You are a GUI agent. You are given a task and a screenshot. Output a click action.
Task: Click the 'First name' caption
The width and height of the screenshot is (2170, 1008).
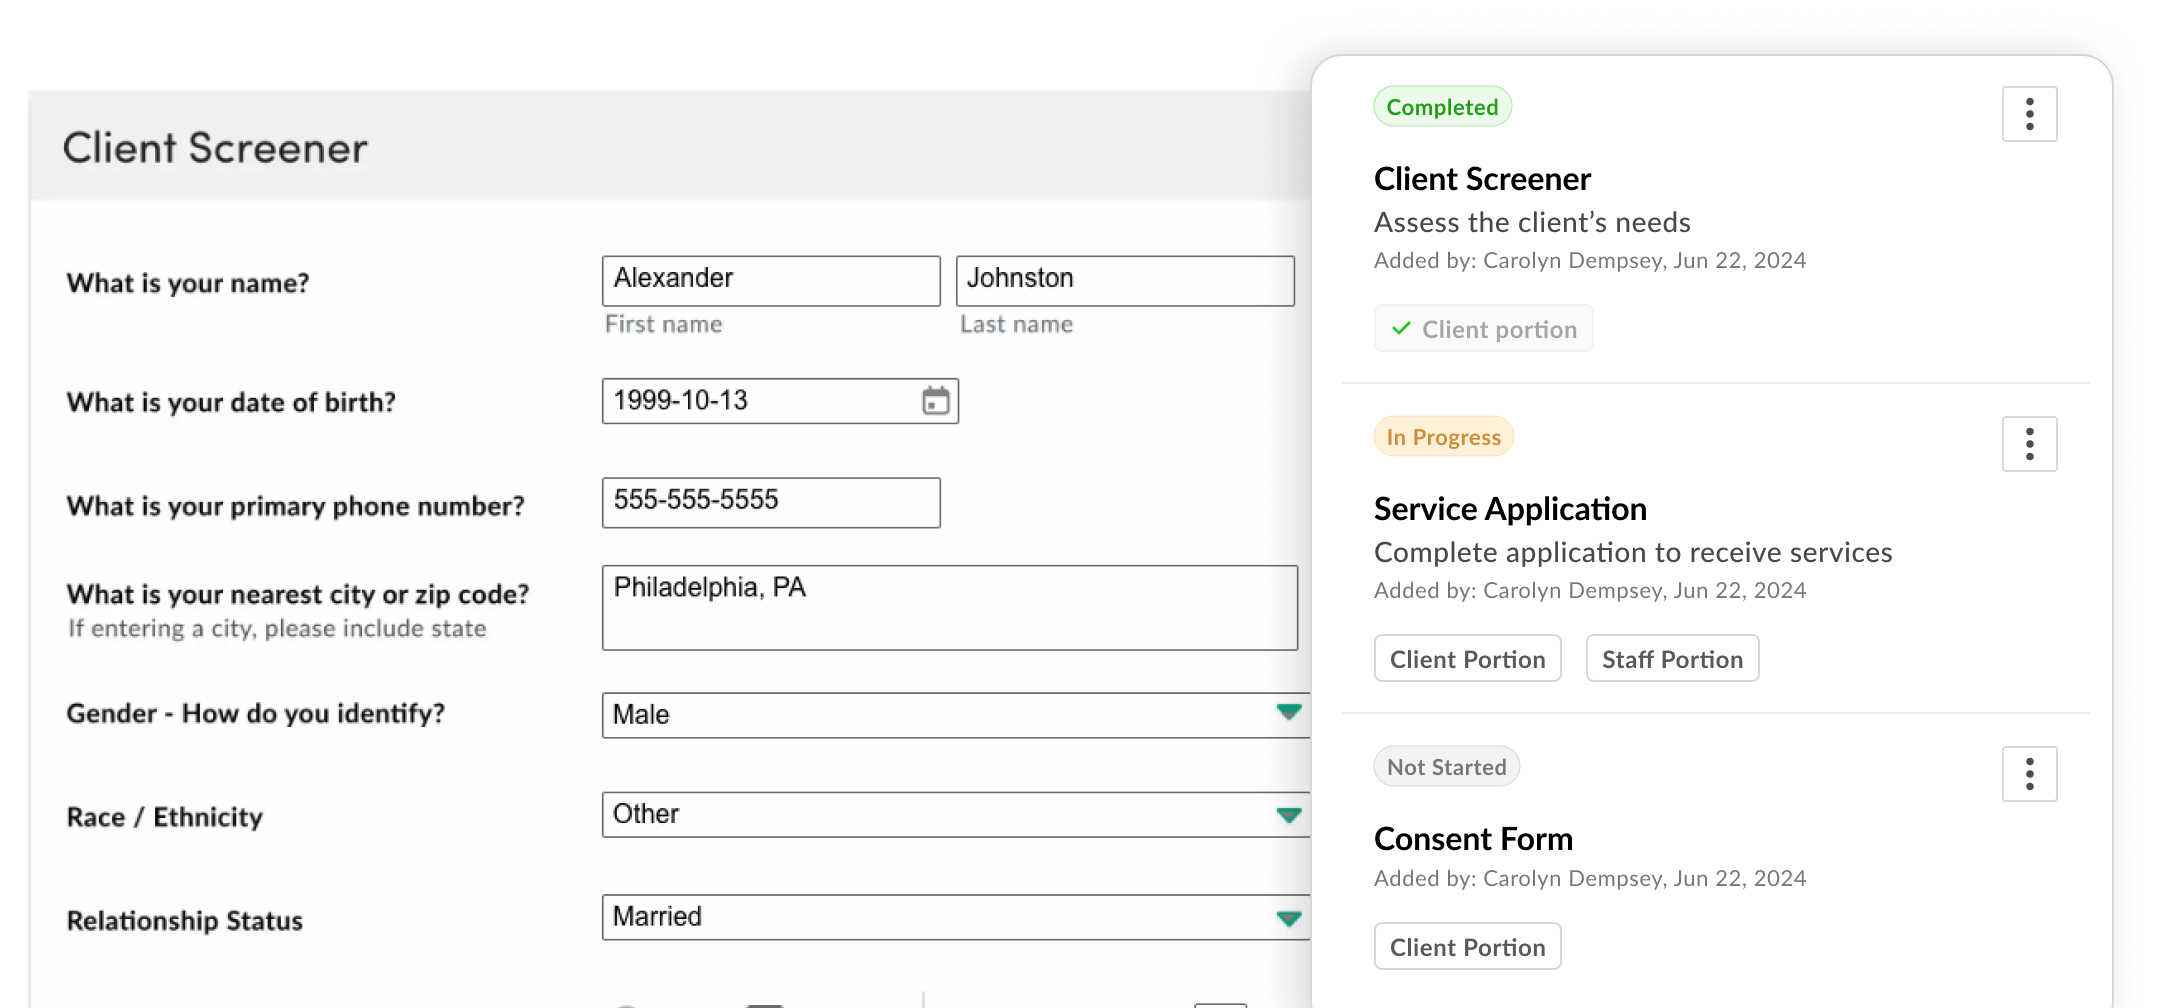[663, 324]
